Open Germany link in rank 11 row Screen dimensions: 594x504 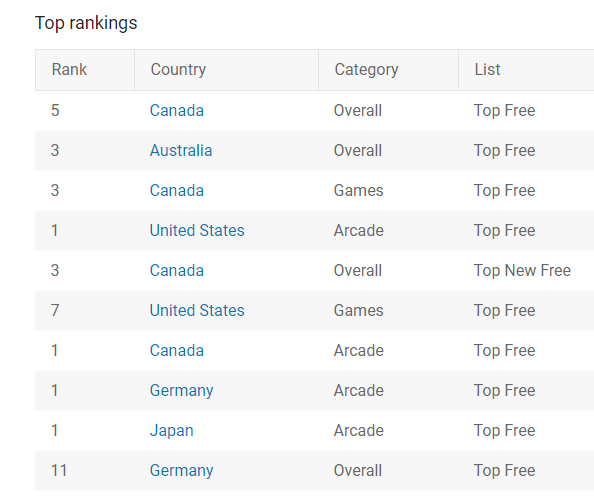181,471
